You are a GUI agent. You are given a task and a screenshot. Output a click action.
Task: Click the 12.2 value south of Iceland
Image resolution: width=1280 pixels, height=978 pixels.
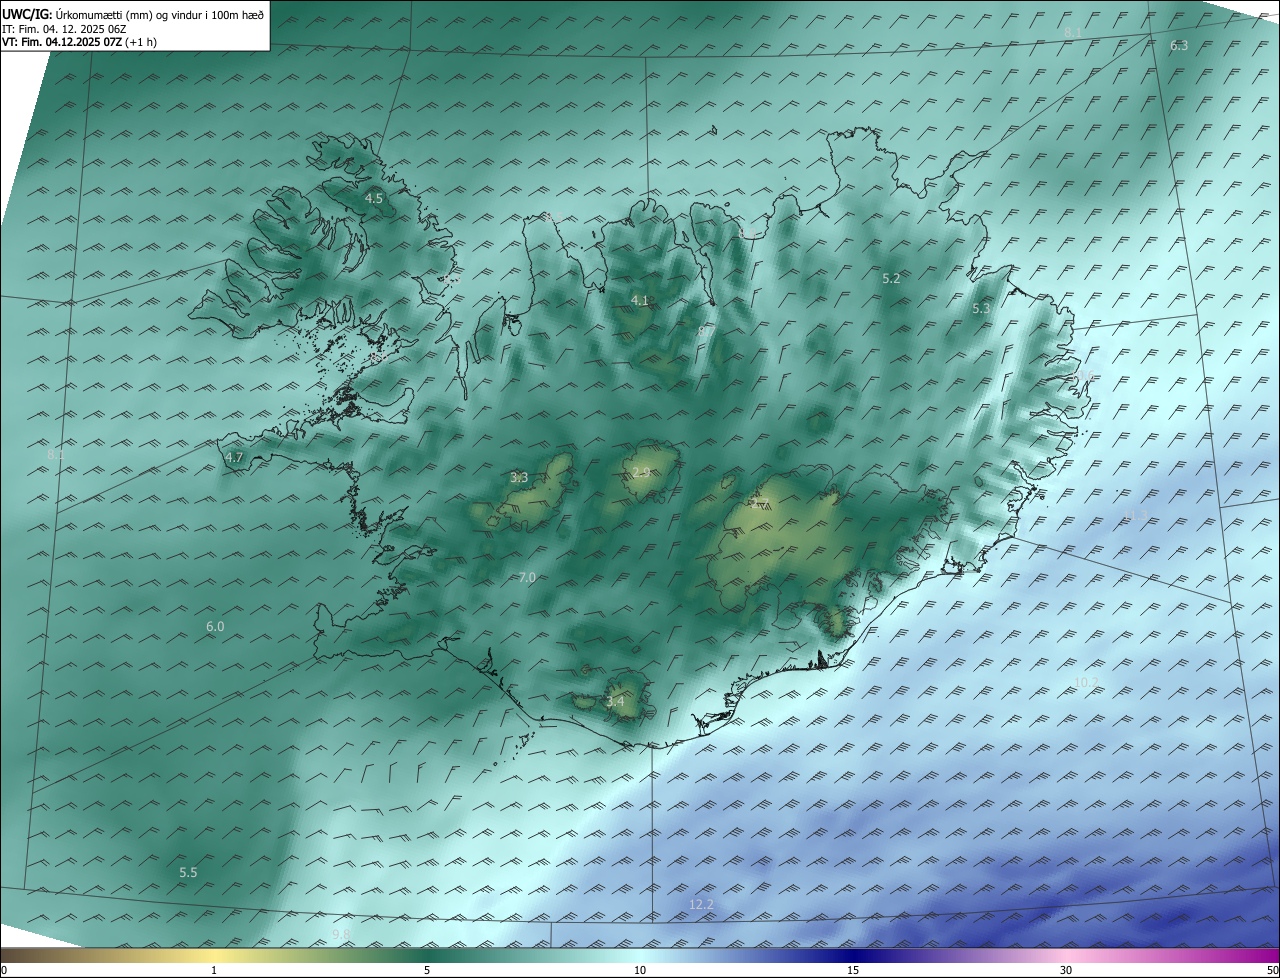[702, 905]
